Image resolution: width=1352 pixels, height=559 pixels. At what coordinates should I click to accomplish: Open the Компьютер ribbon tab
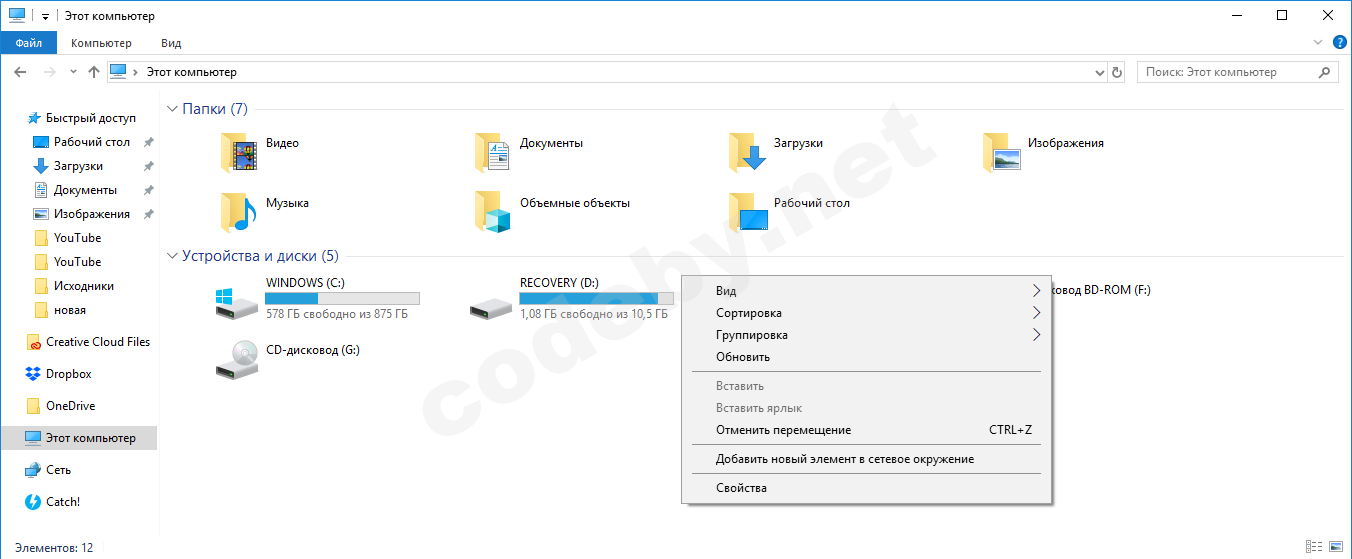pyautogui.click(x=101, y=43)
